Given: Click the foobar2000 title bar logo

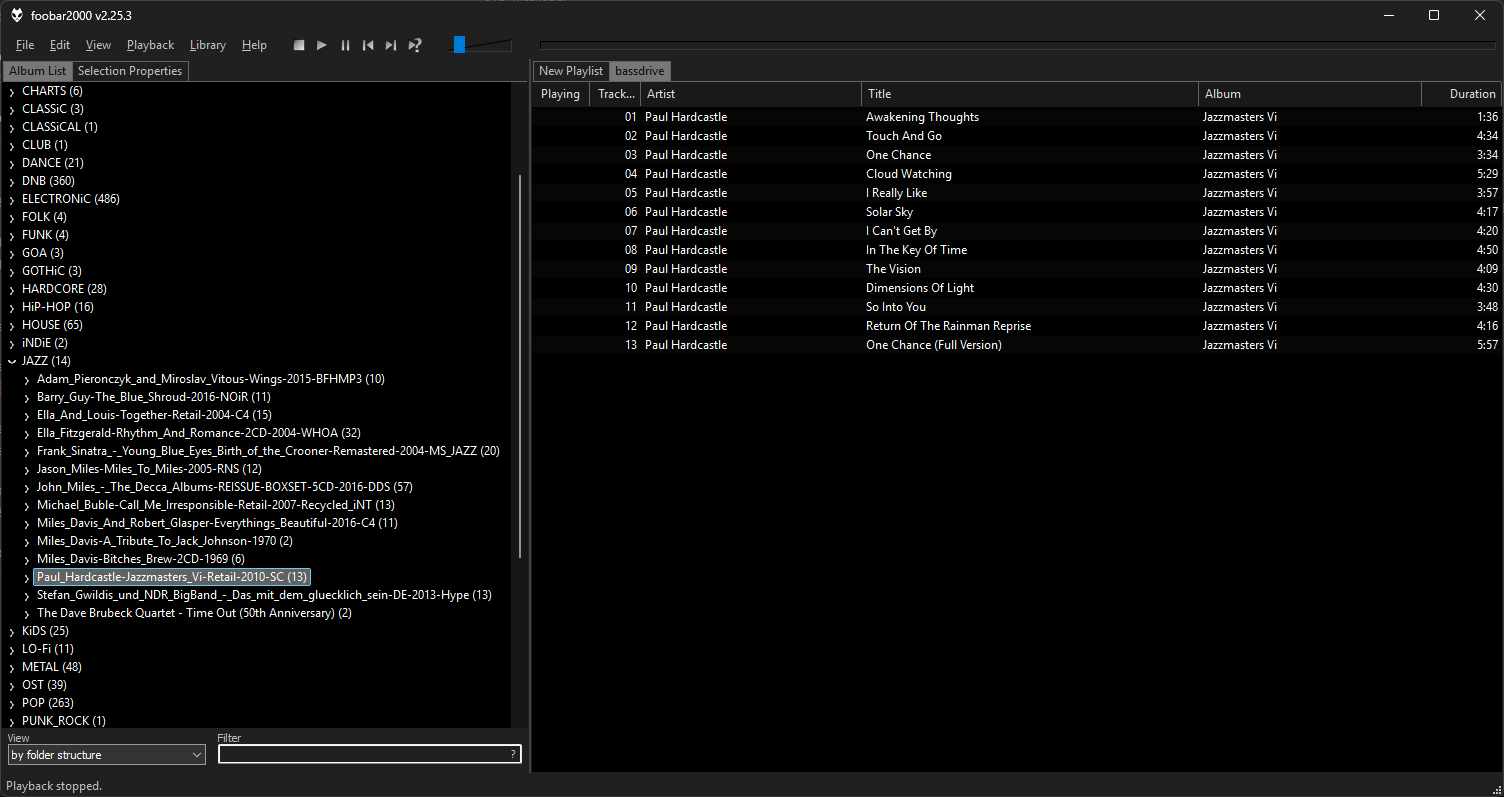Looking at the screenshot, I should [x=17, y=15].
